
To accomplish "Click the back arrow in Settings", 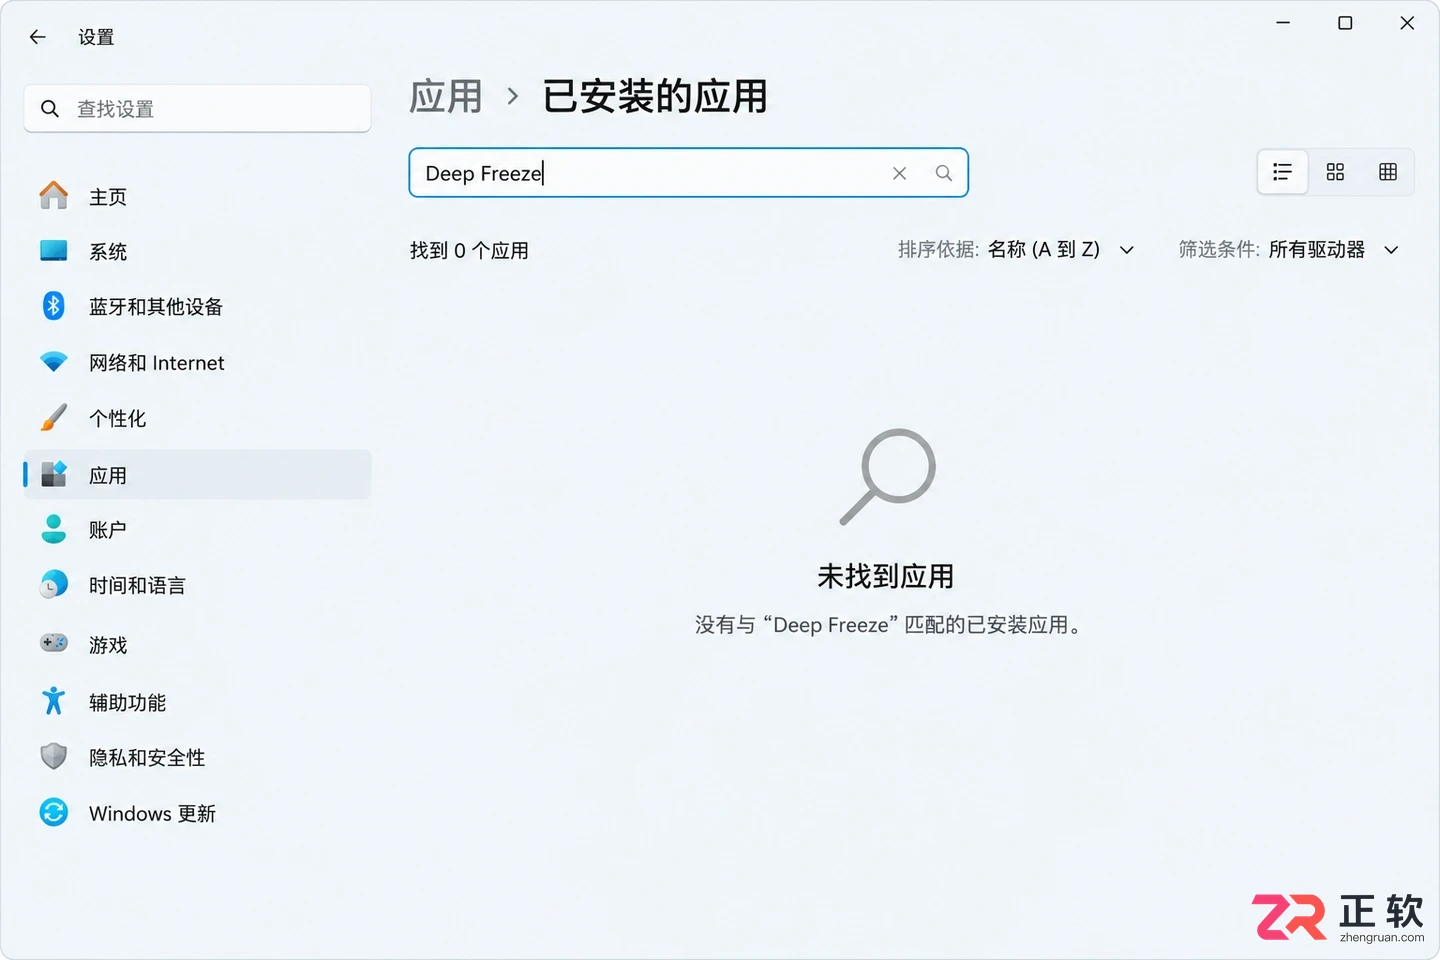I will [x=38, y=37].
